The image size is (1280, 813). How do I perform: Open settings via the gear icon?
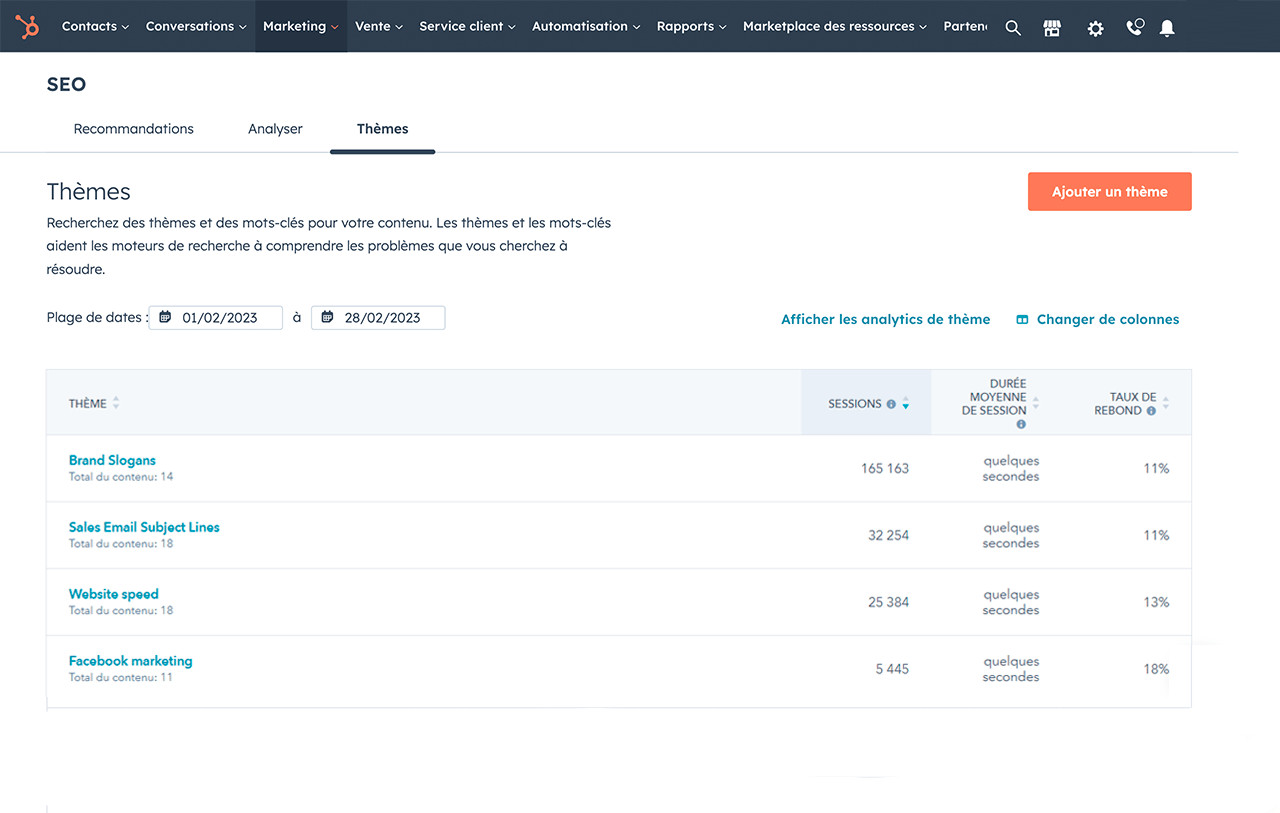(1095, 28)
